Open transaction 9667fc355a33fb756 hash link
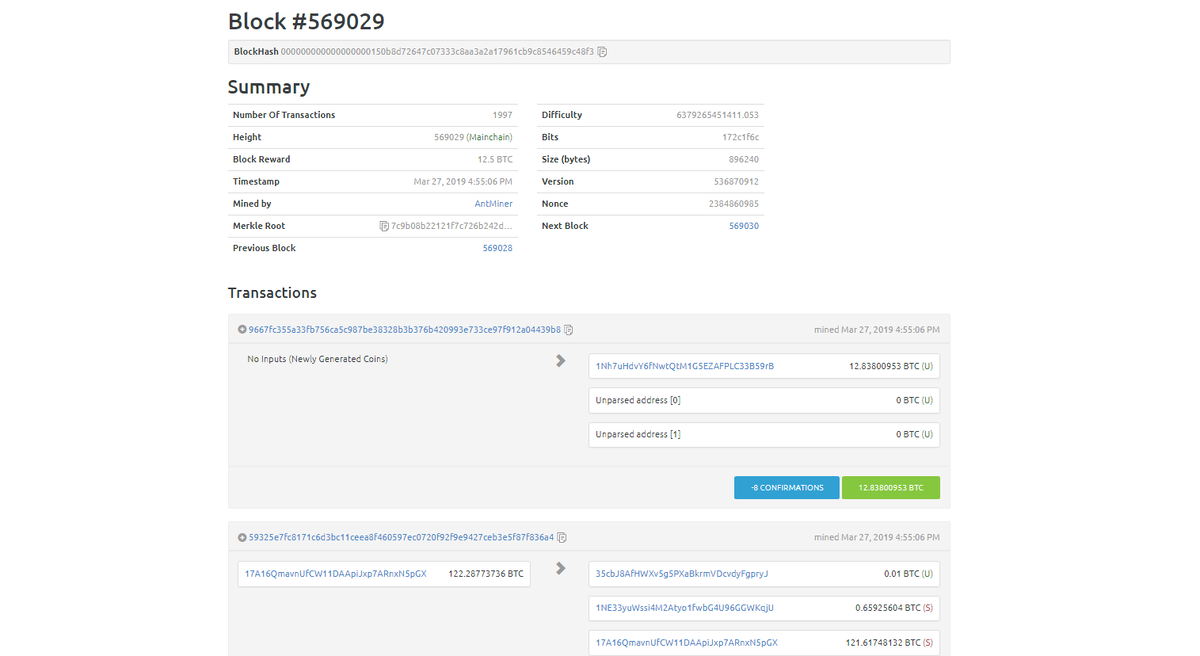1200x656 pixels. 405,330
